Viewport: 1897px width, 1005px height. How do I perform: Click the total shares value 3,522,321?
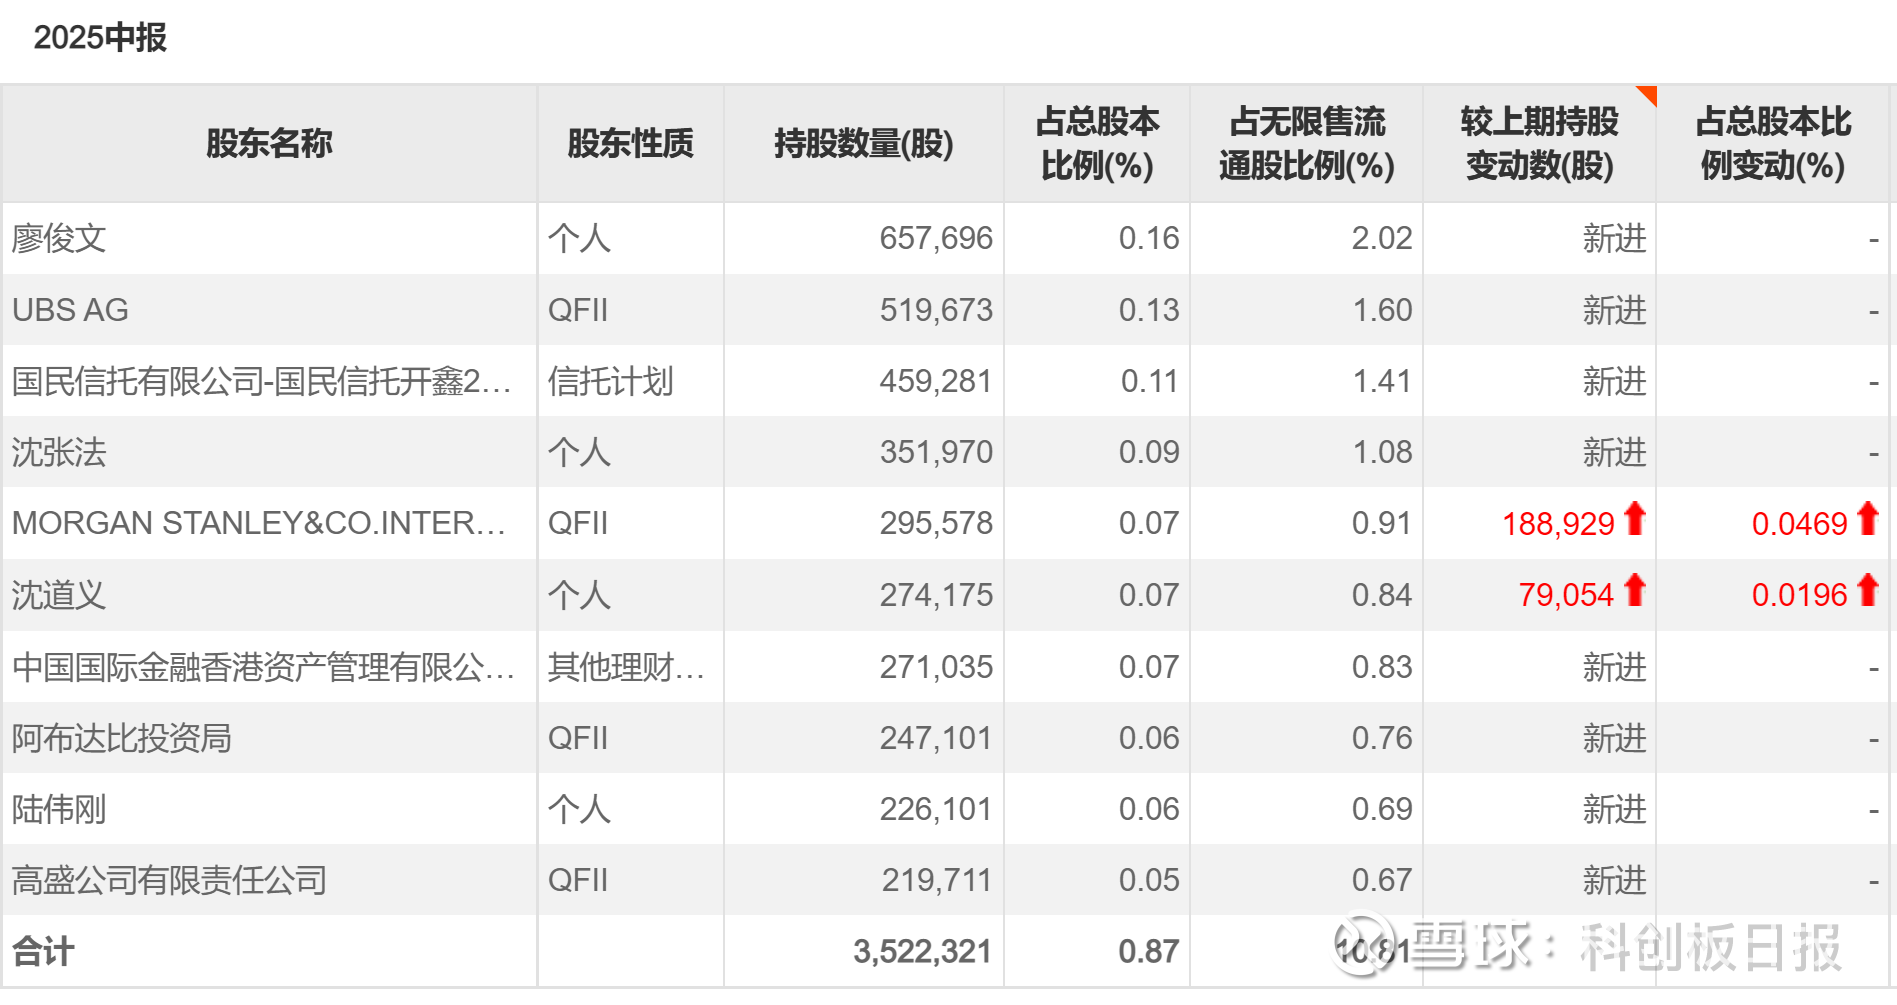[921, 951]
